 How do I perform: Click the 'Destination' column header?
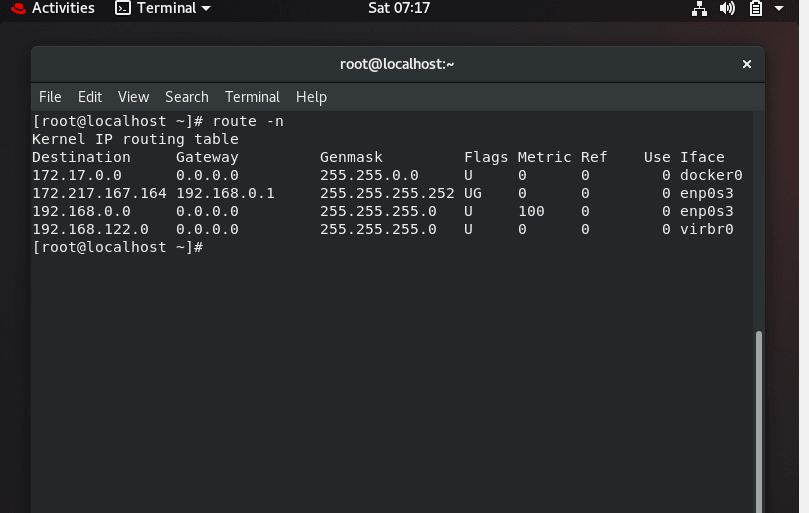click(x=82, y=157)
